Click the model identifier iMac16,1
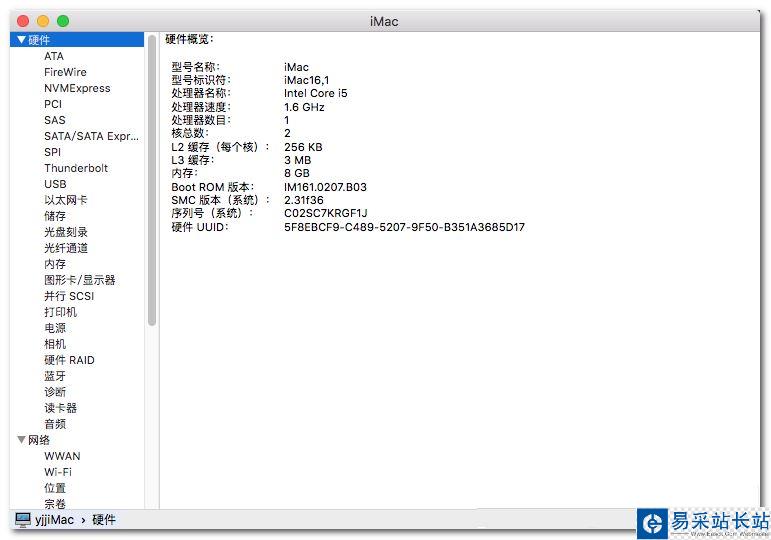Image resolution: width=771 pixels, height=540 pixels. pos(306,80)
